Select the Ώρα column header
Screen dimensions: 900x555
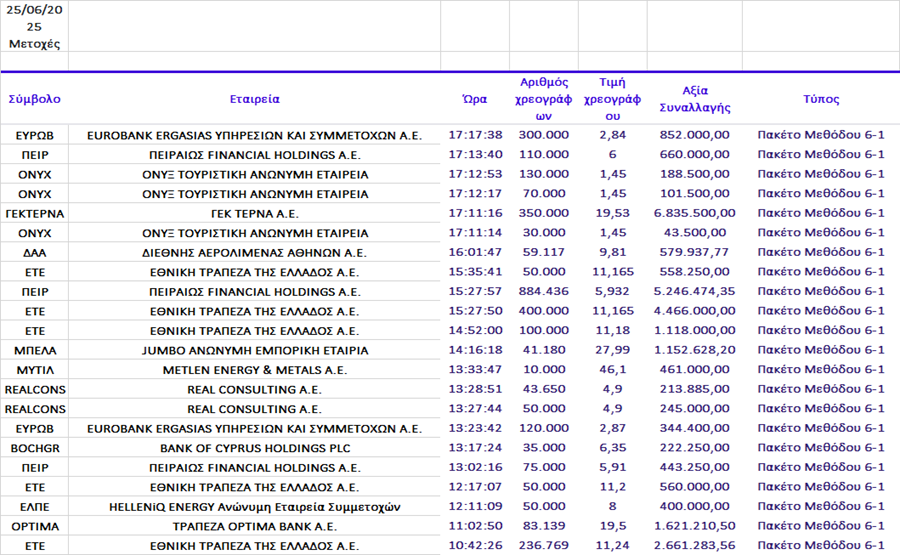[x=475, y=99]
